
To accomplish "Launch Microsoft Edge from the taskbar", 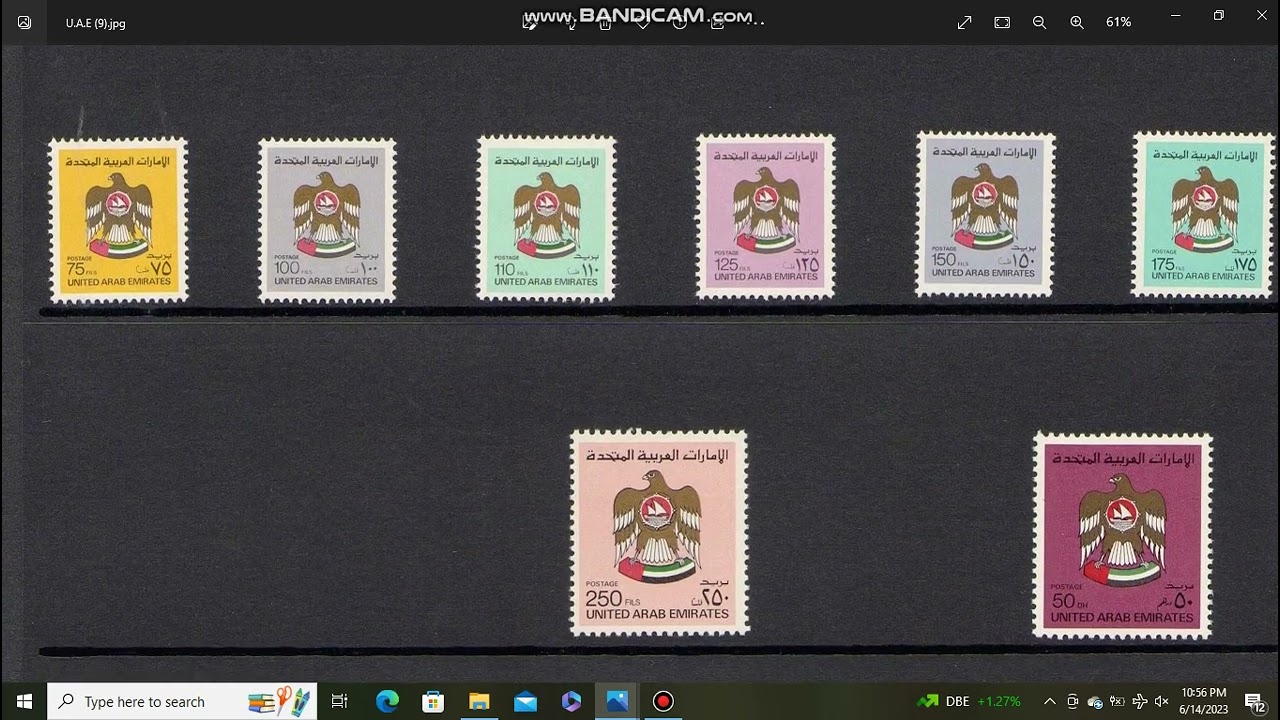I will (387, 701).
